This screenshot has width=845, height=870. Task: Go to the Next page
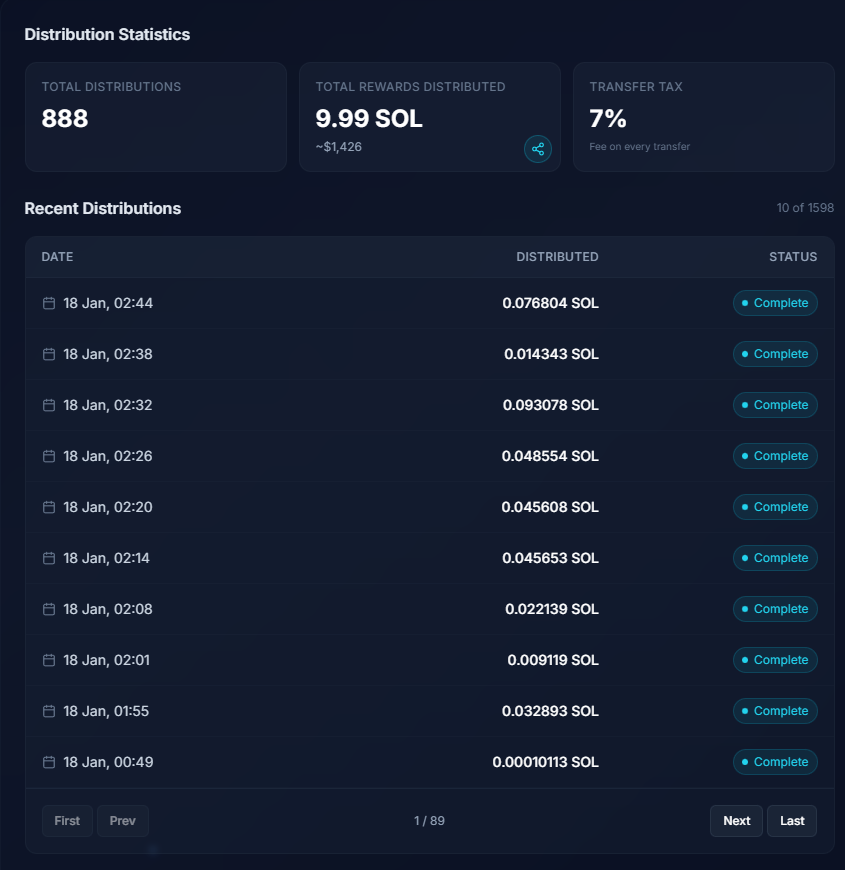736,821
